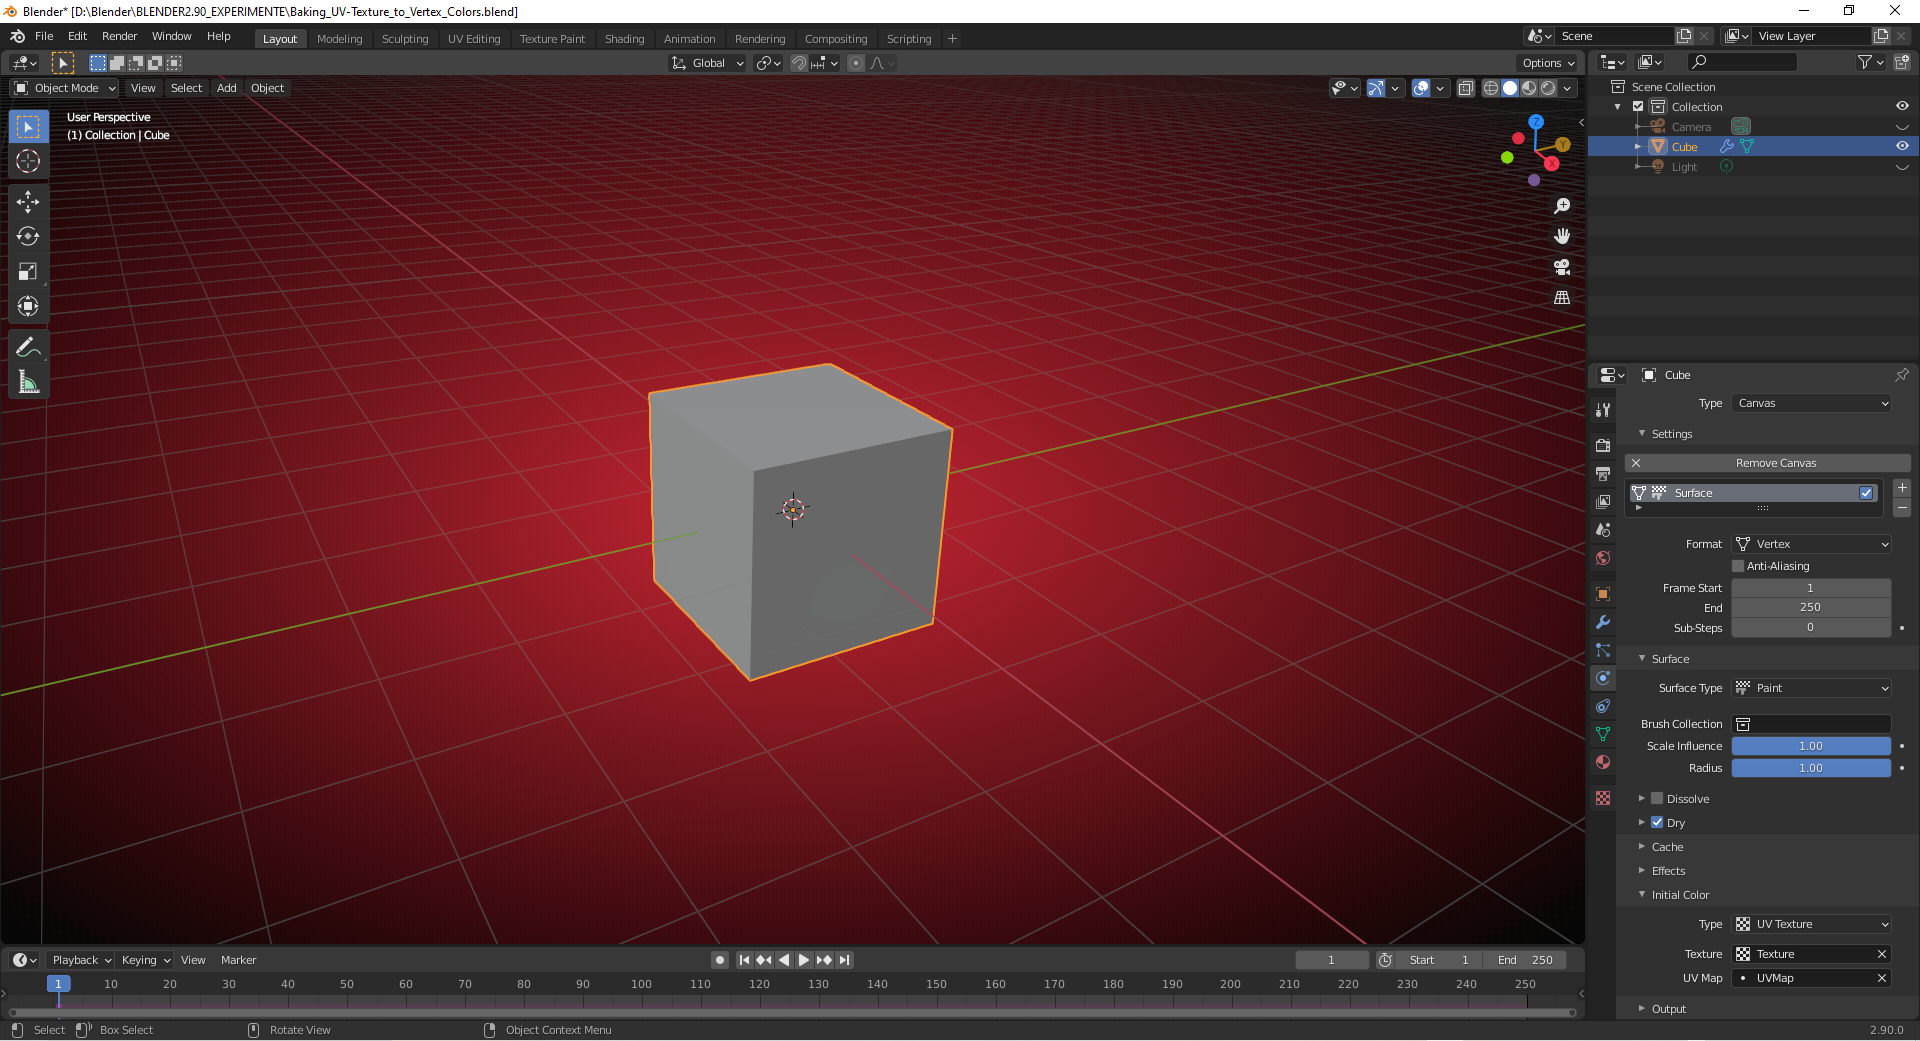This screenshot has width=1920, height=1041.
Task: Open the Texture properties checker tab
Action: point(1603,798)
